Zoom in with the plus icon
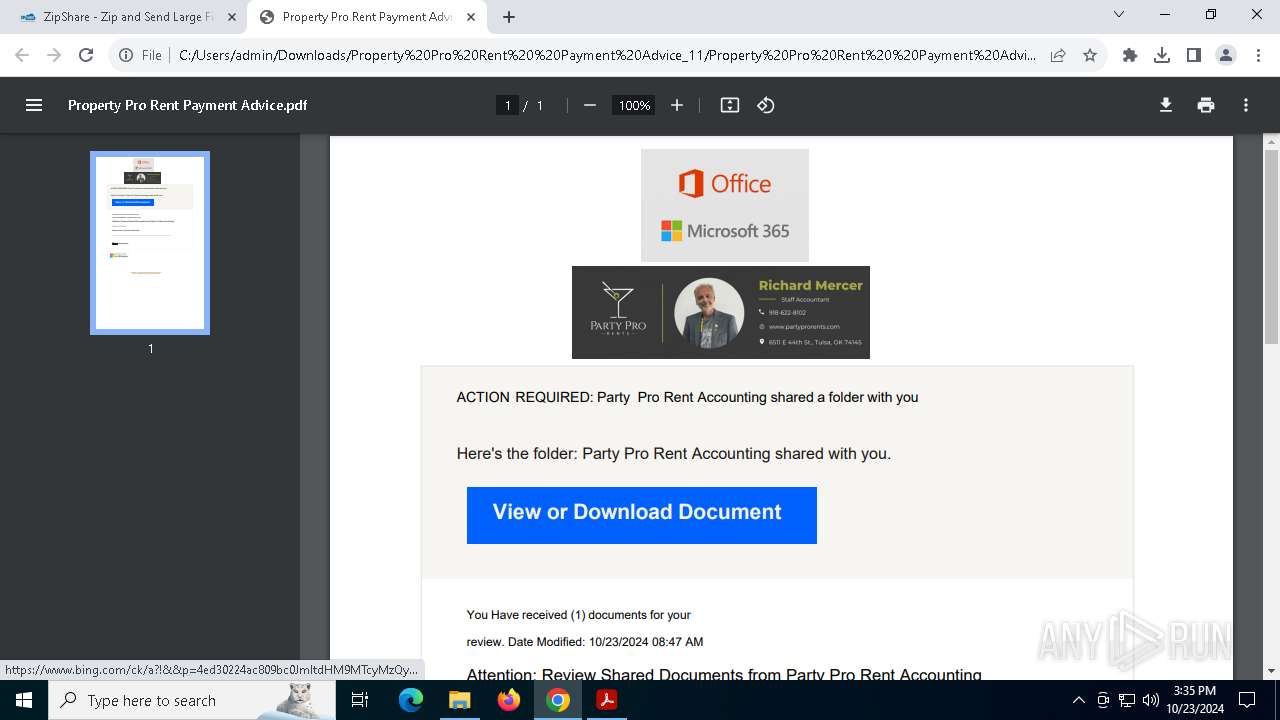Screen dimensions: 1280x720 677,105
